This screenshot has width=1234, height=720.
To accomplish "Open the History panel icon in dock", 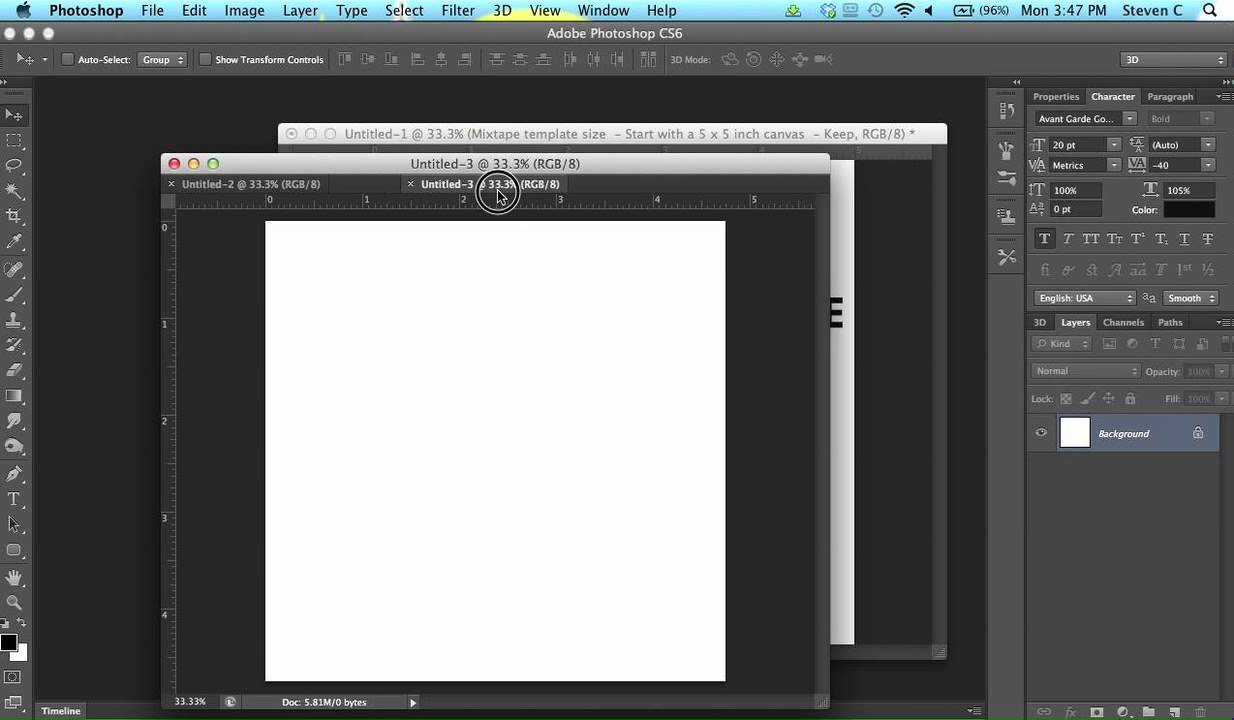I will coord(1007,113).
